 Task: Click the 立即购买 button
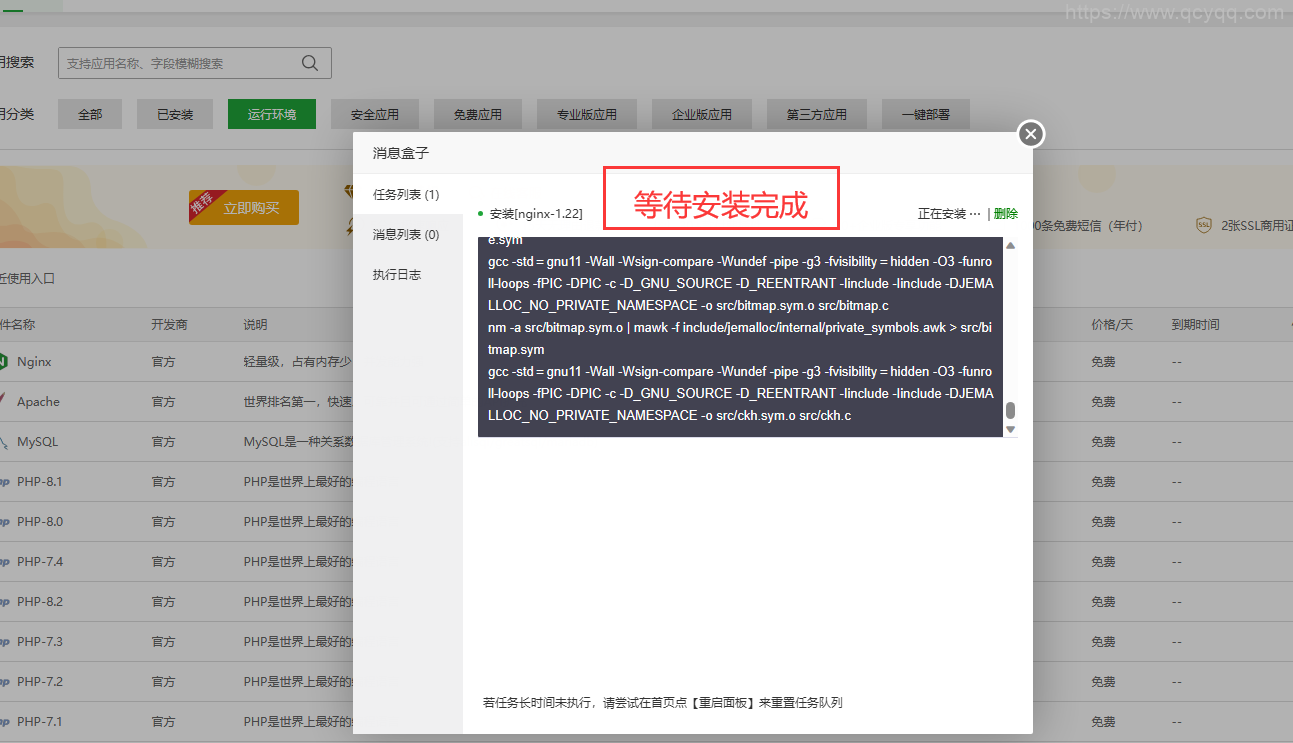coord(244,208)
